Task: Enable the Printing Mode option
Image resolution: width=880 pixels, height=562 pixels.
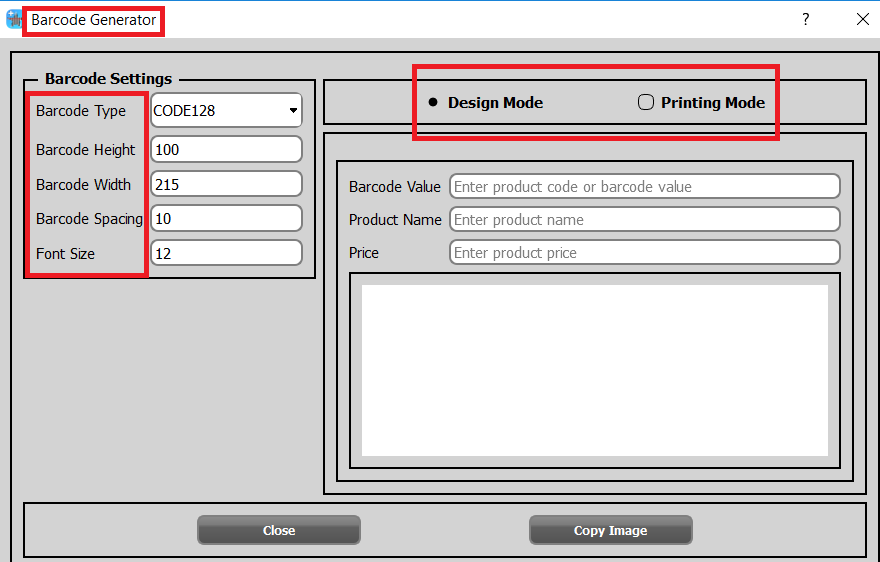Action: click(x=646, y=102)
